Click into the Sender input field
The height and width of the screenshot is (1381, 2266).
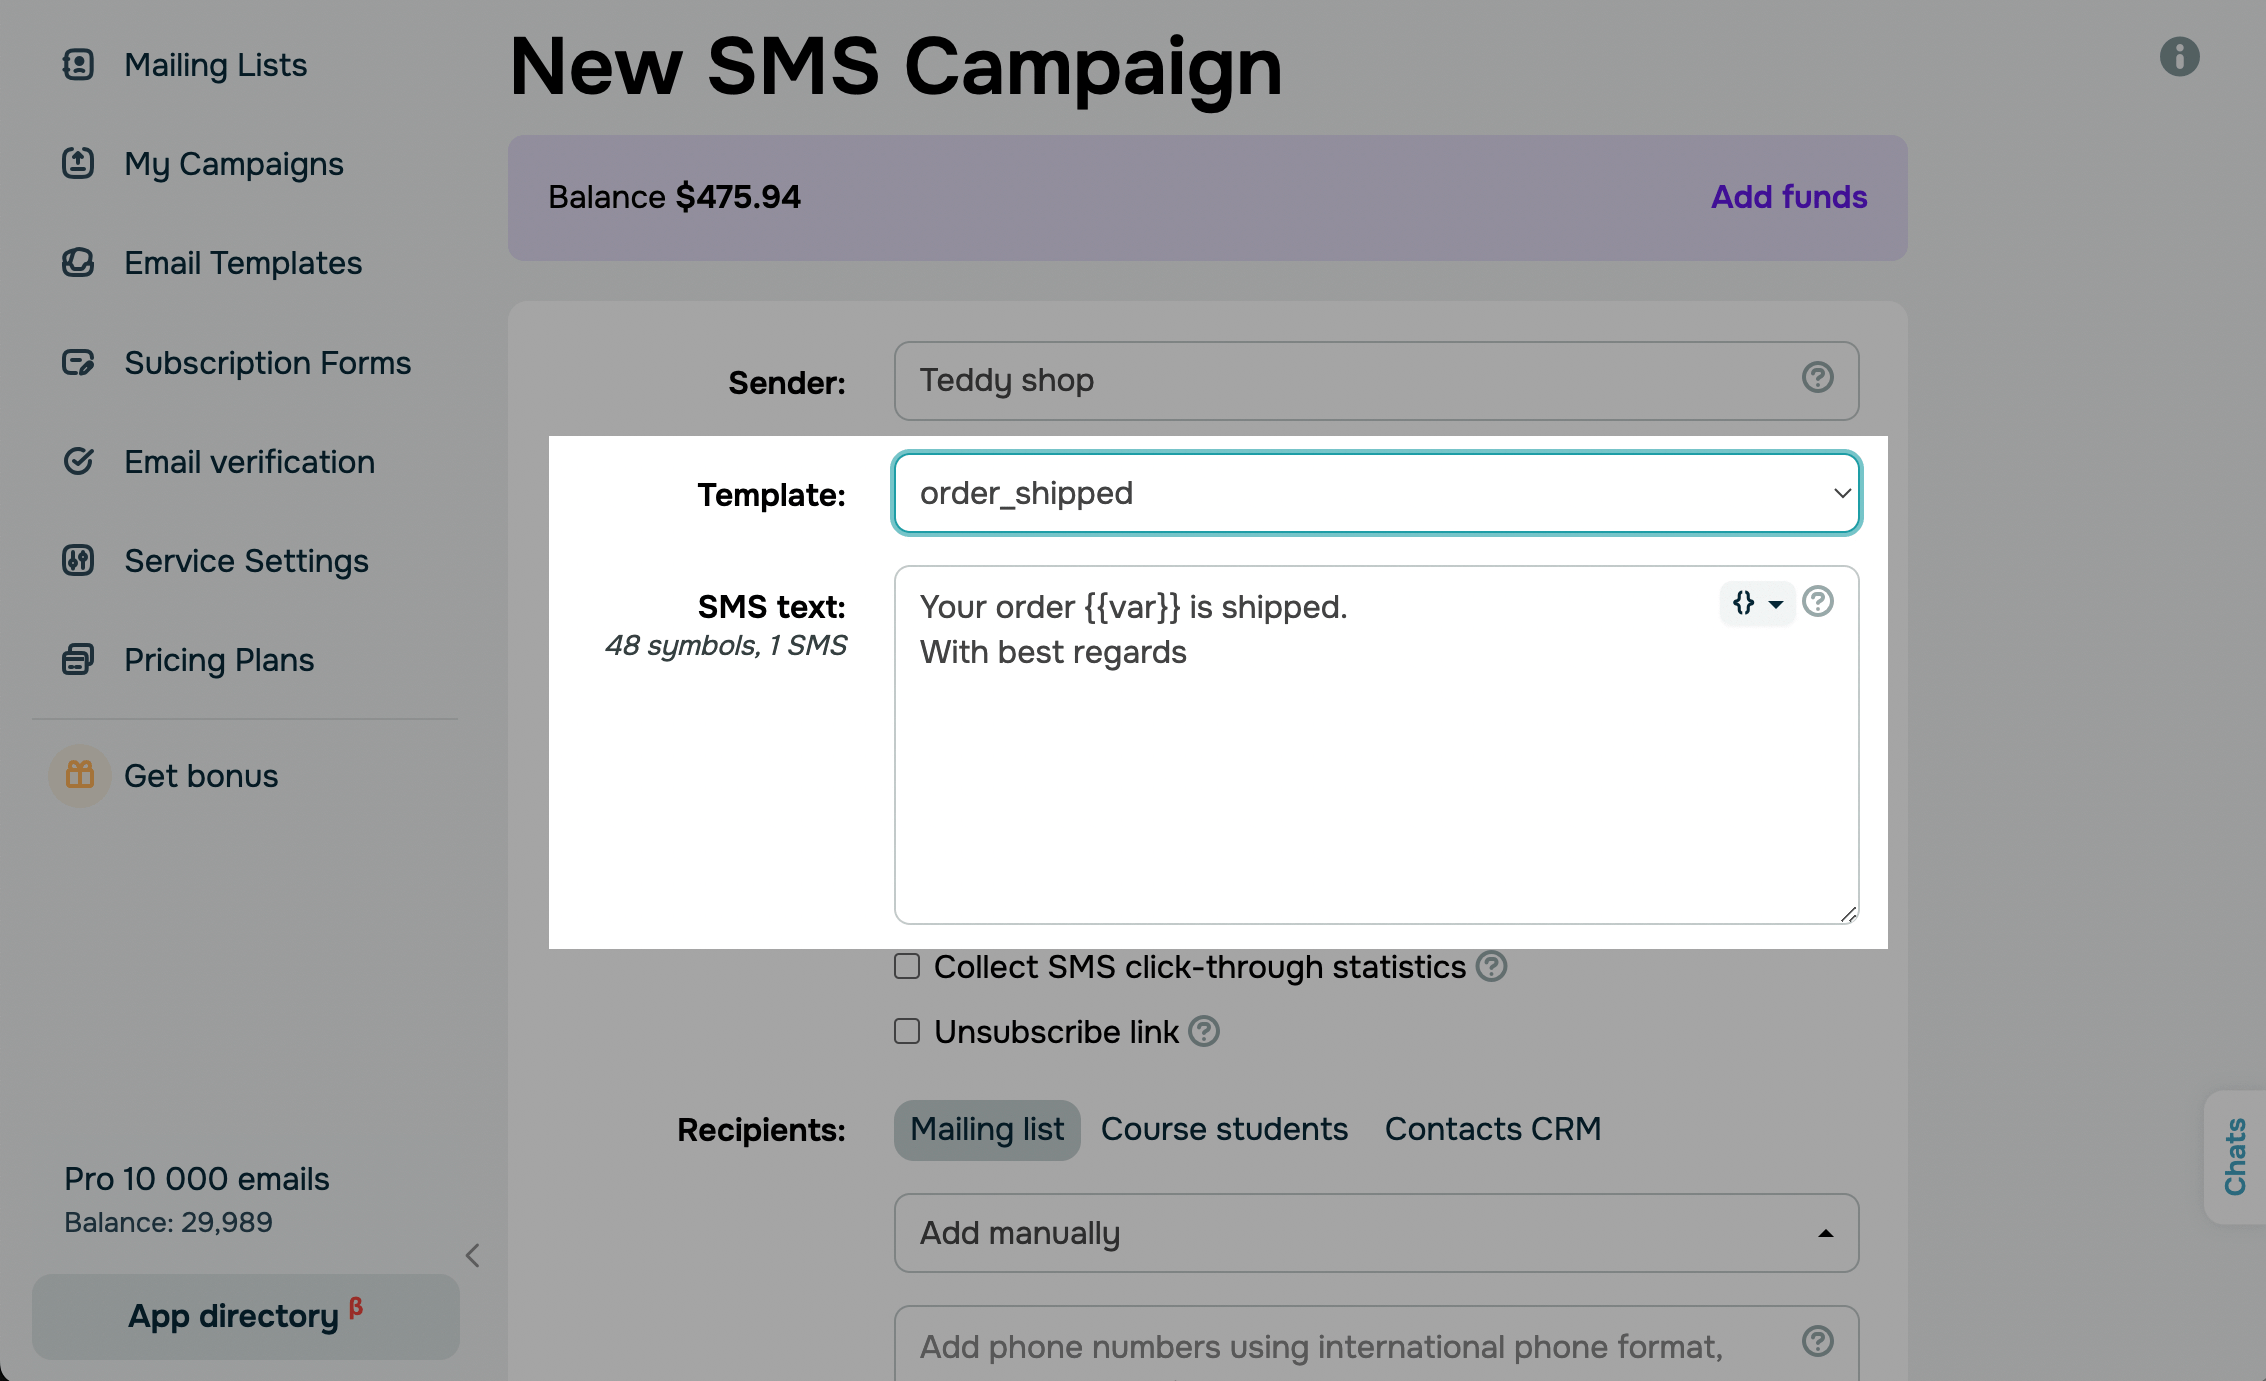point(1350,381)
